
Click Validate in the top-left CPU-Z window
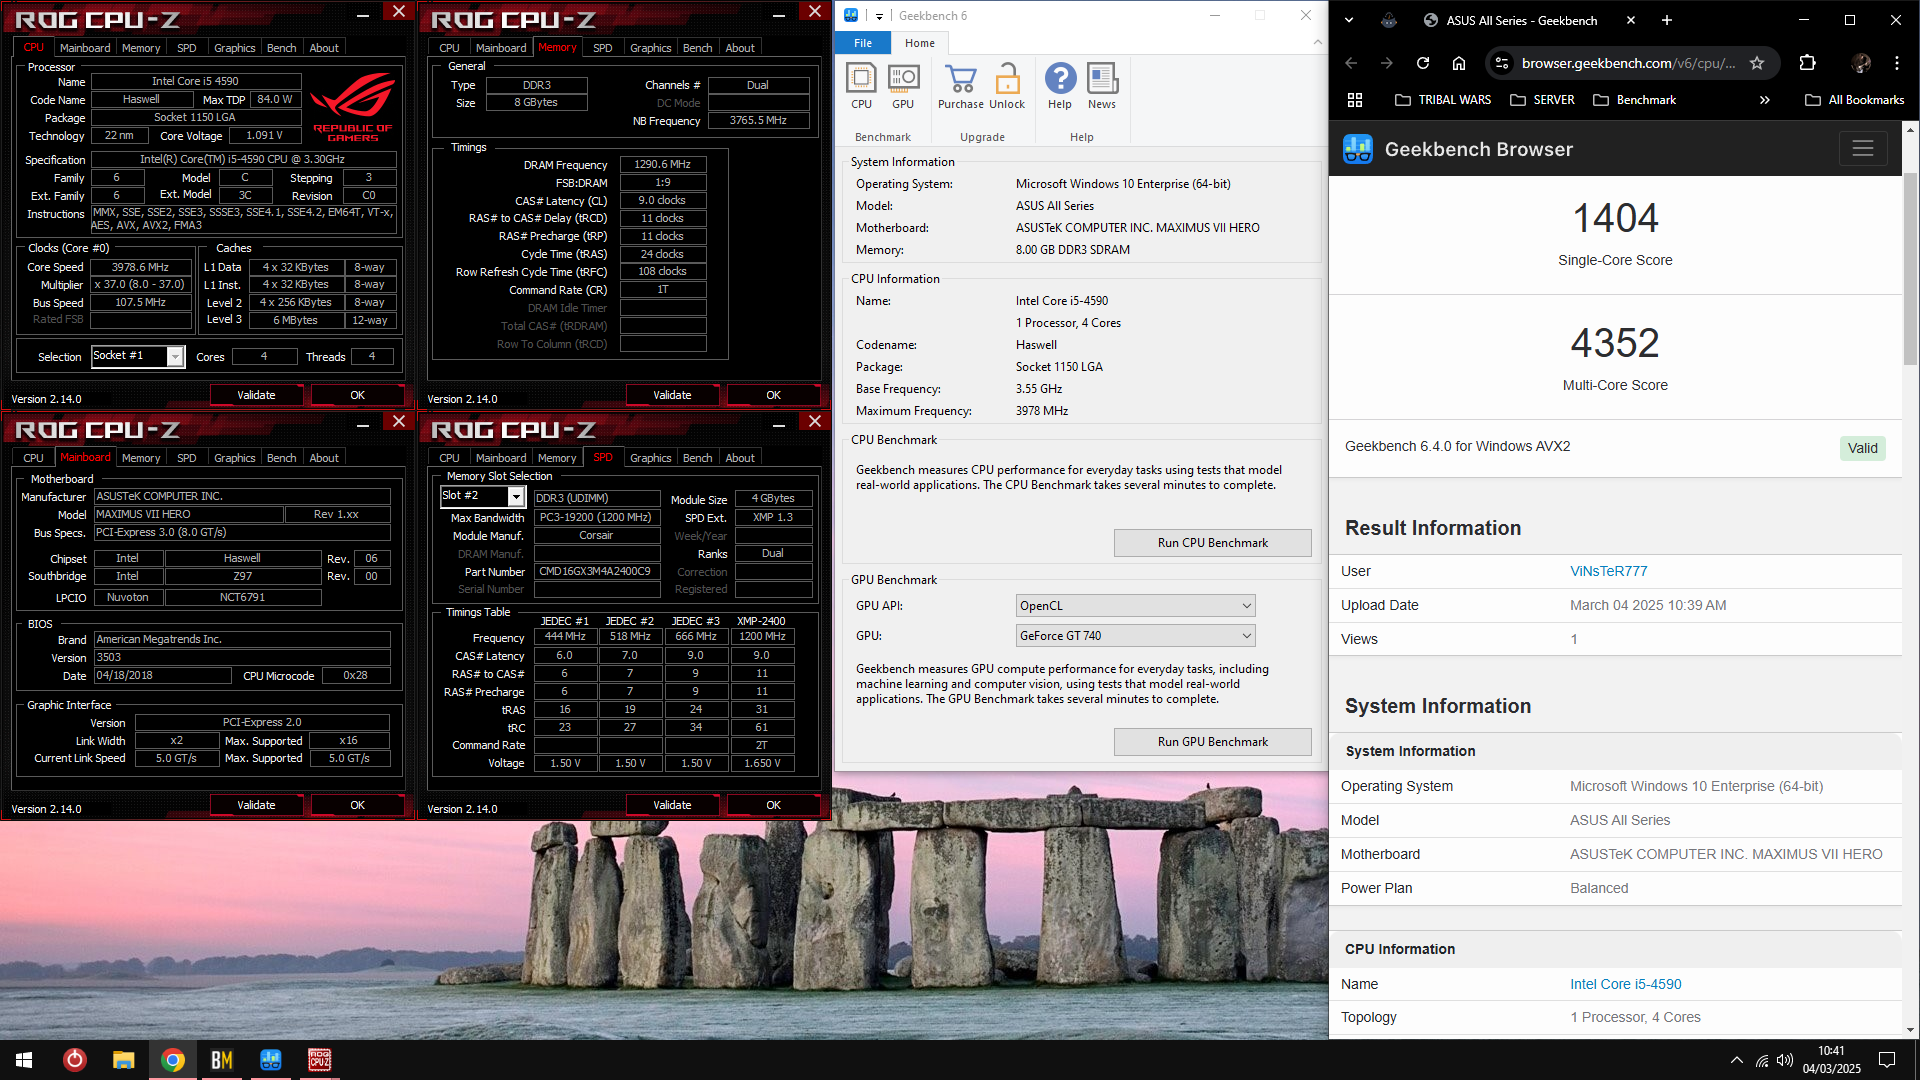click(256, 395)
